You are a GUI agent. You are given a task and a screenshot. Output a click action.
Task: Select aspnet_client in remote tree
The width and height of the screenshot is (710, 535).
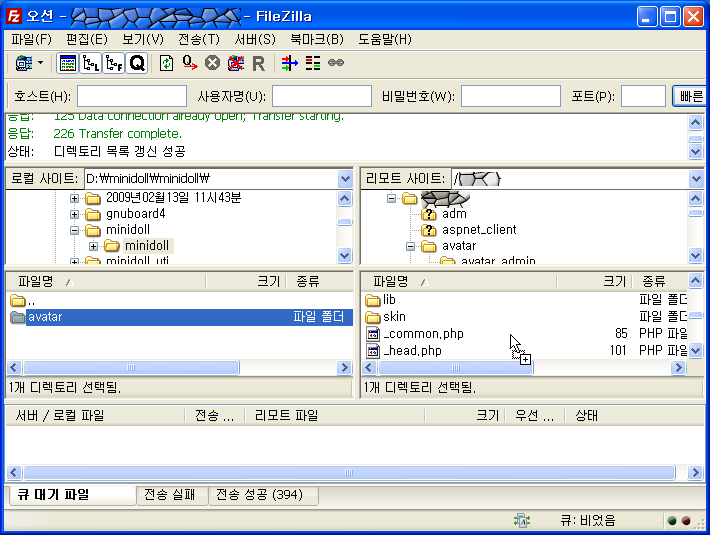479,229
